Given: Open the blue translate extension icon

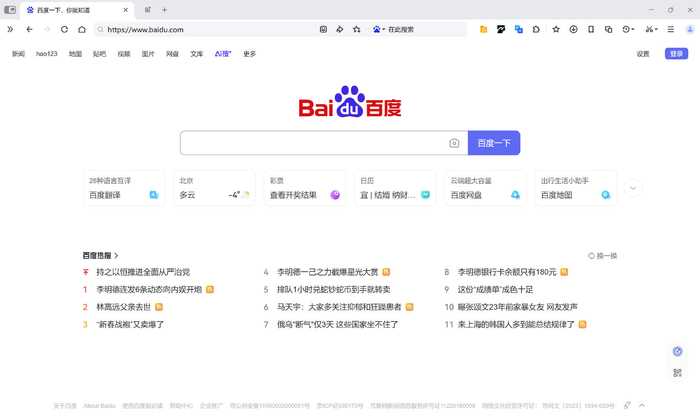Looking at the screenshot, I should 518,29.
